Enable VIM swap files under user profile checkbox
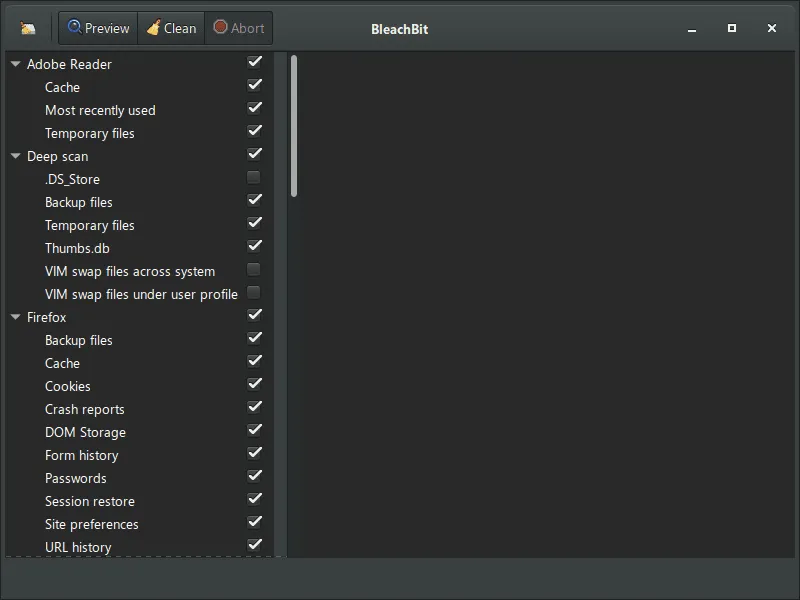 (254, 292)
